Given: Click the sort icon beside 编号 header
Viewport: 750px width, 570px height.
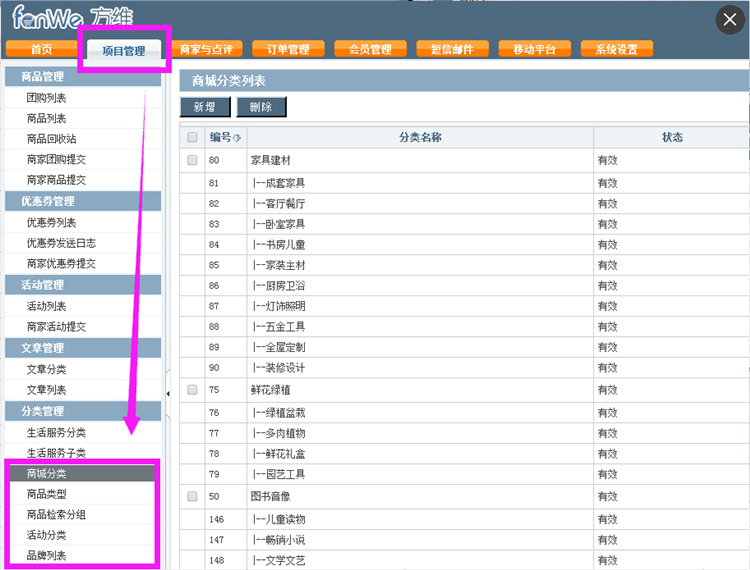Looking at the screenshot, I should [x=237, y=138].
